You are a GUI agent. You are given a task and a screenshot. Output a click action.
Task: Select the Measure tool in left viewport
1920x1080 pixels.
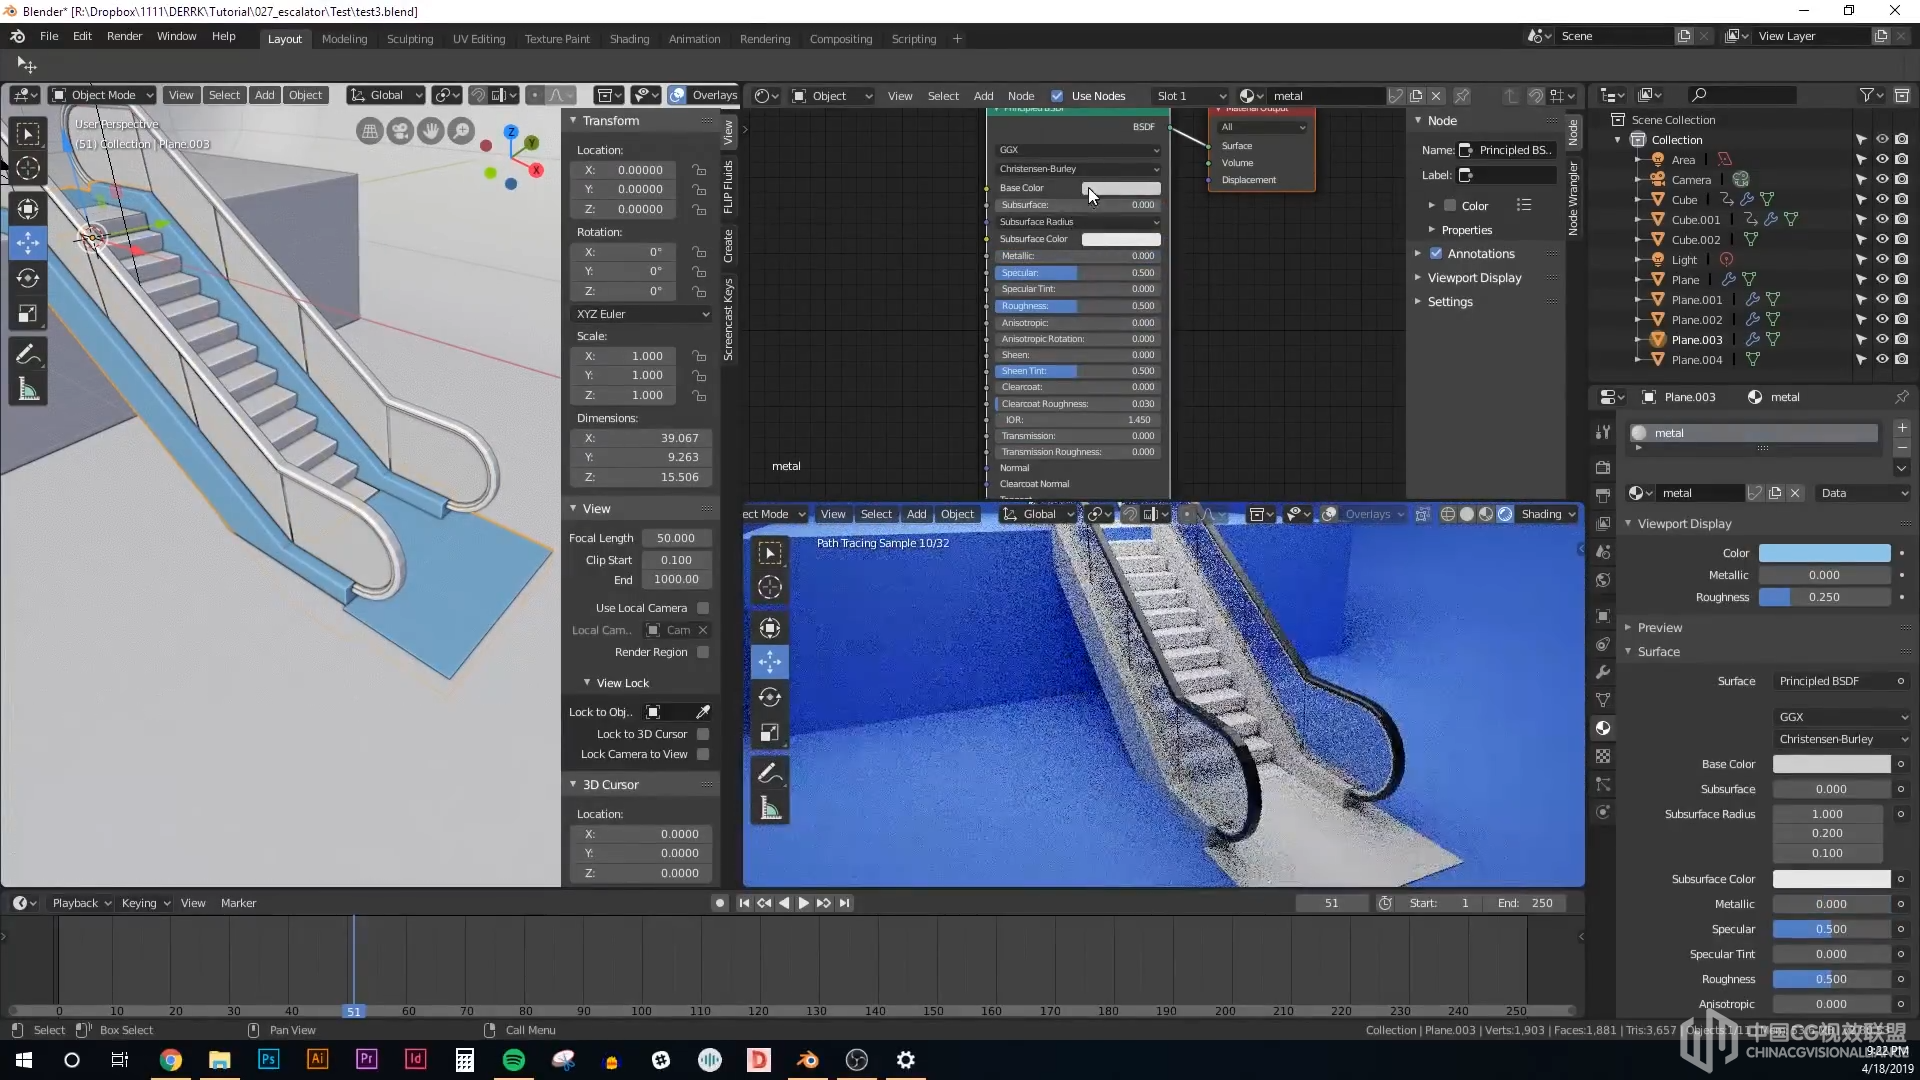pos(28,390)
